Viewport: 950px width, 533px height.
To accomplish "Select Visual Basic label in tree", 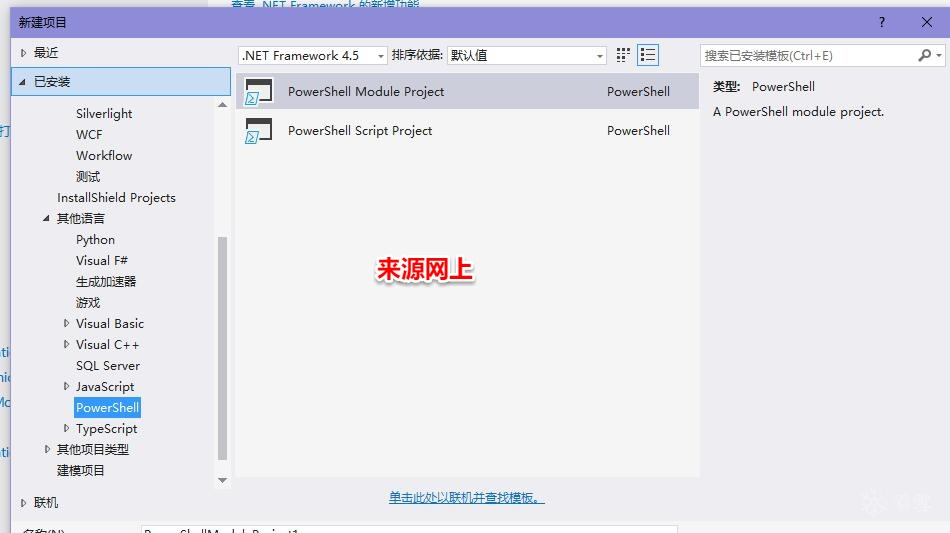I will click(110, 323).
